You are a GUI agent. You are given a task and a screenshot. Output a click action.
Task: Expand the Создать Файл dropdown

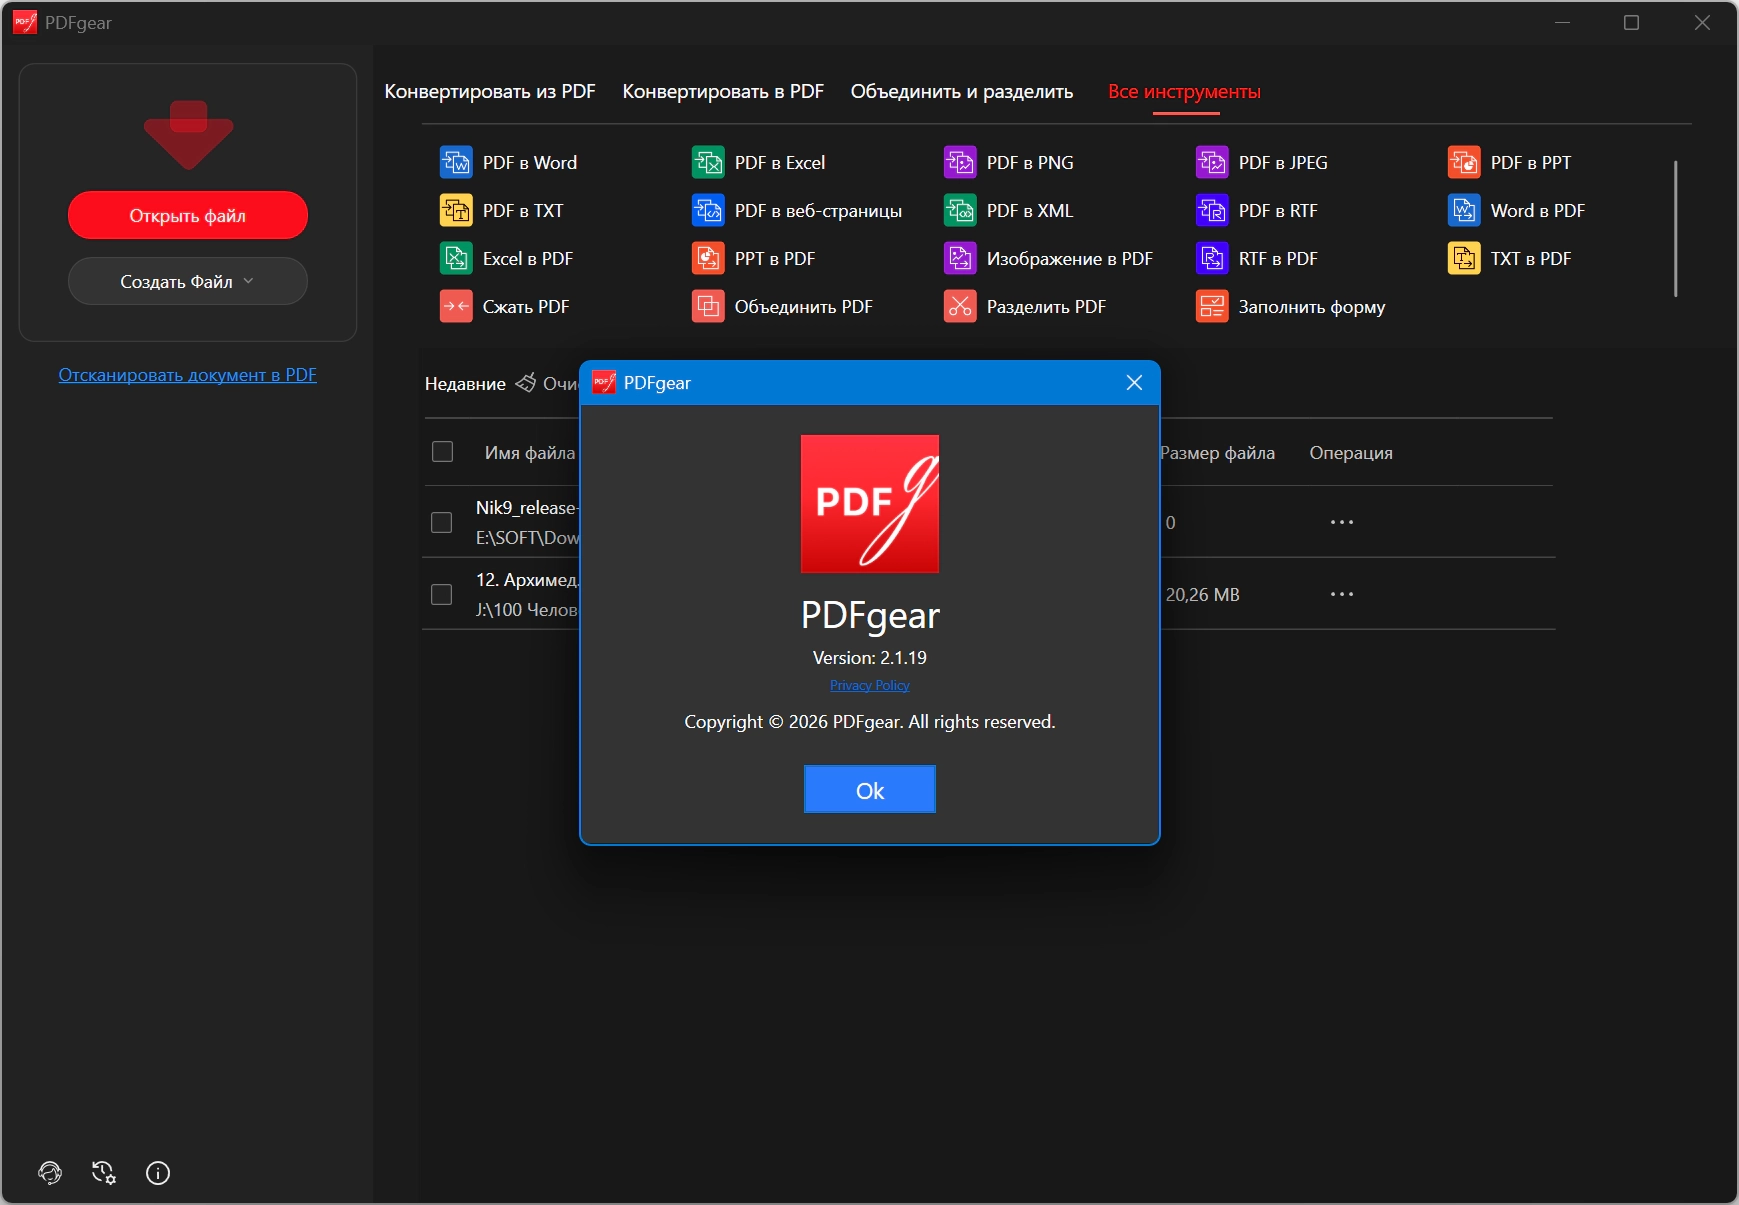(188, 281)
